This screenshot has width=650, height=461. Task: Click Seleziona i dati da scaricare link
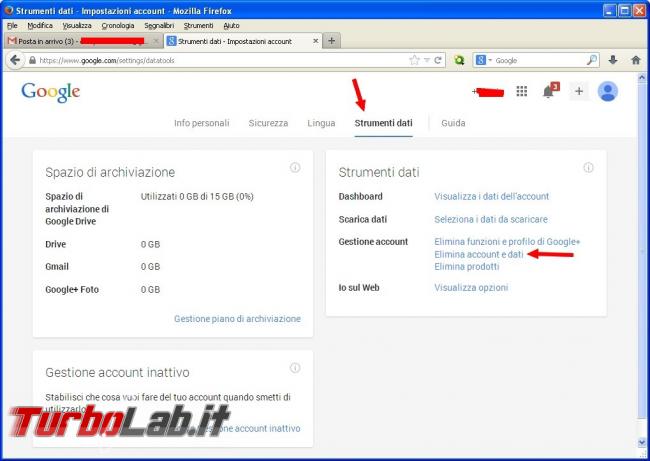point(491,219)
